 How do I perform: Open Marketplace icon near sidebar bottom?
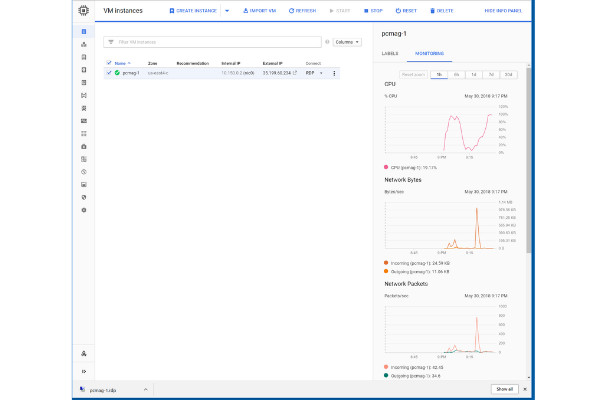pyautogui.click(x=84, y=354)
